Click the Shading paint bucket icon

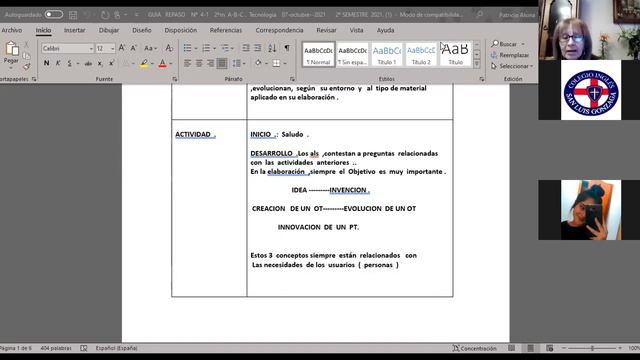pyautogui.click(x=258, y=63)
